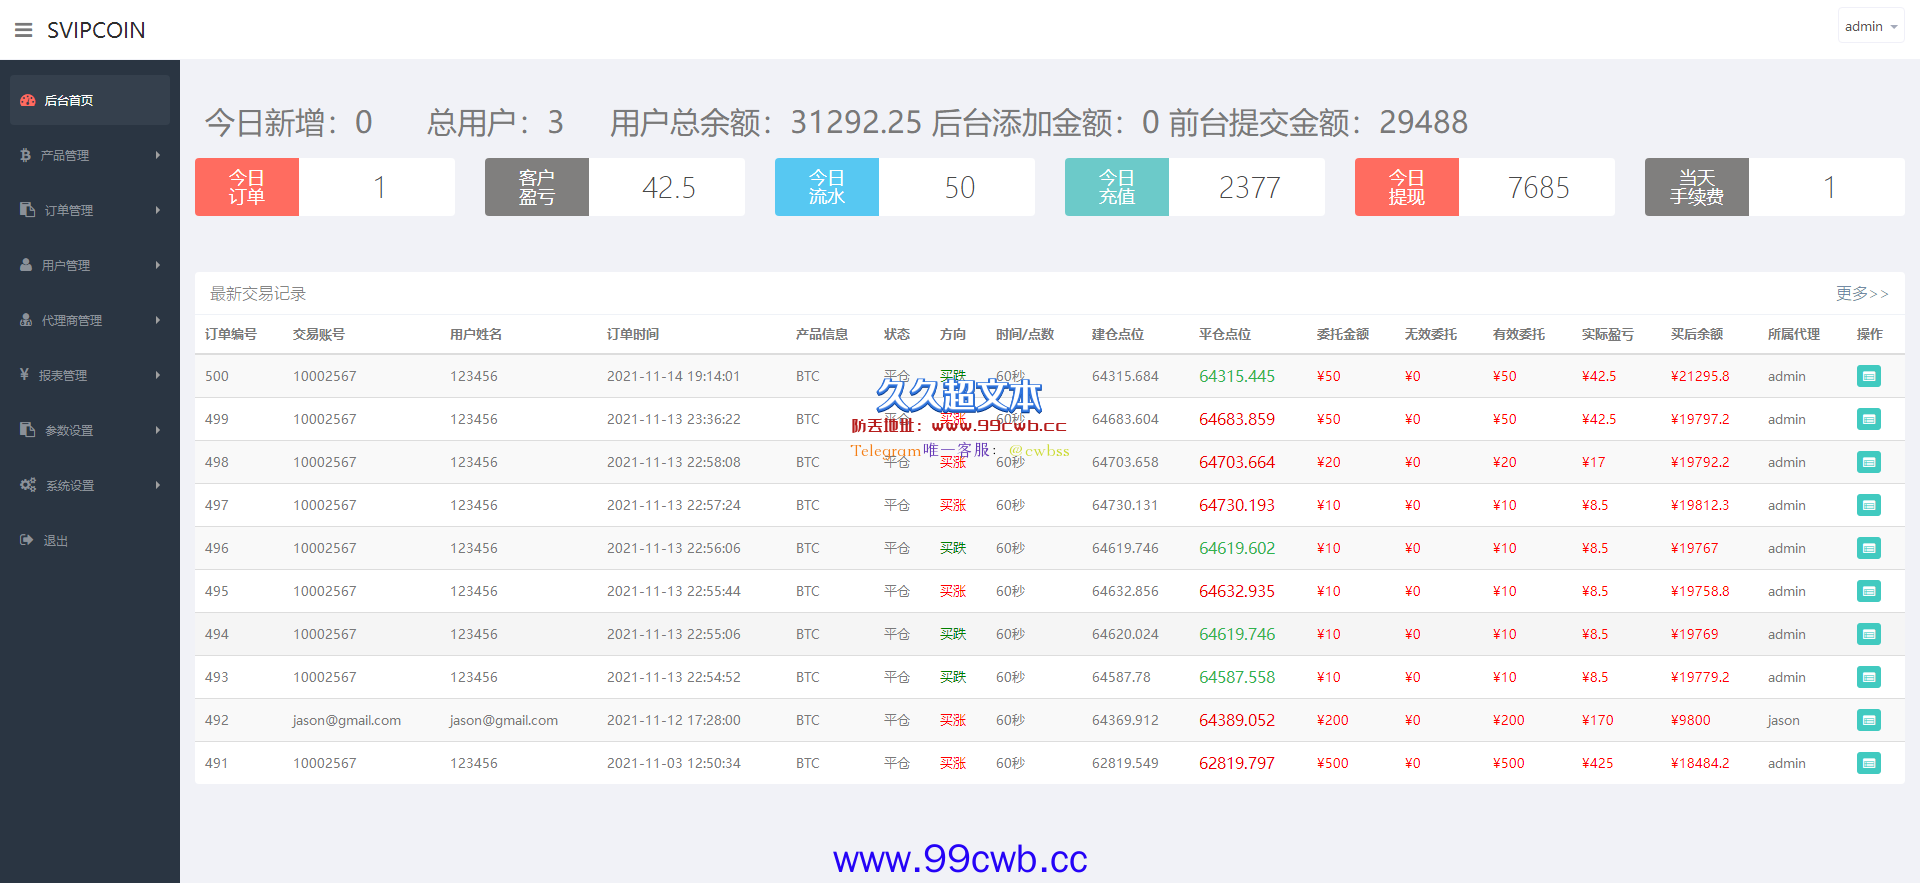
Task: Open the 用户管理 menu
Action: point(90,265)
